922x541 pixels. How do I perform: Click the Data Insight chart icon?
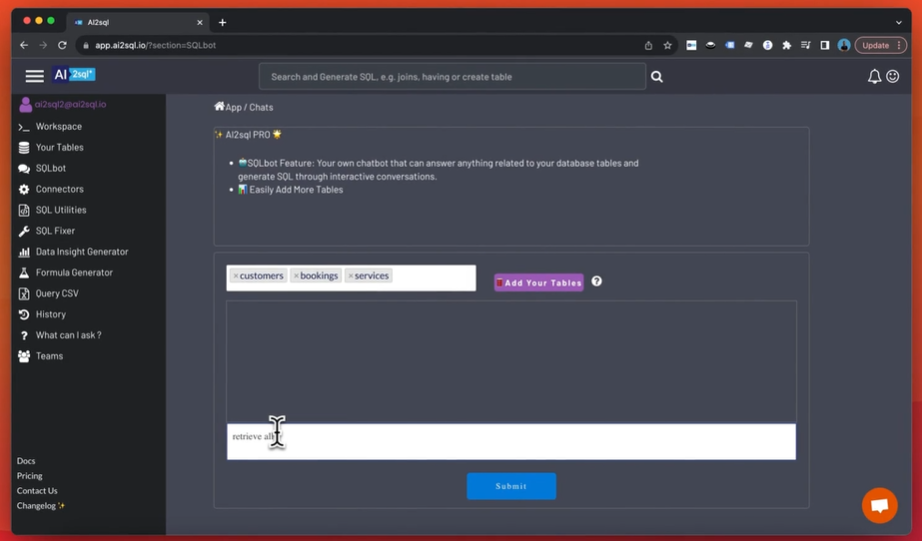tap(24, 252)
